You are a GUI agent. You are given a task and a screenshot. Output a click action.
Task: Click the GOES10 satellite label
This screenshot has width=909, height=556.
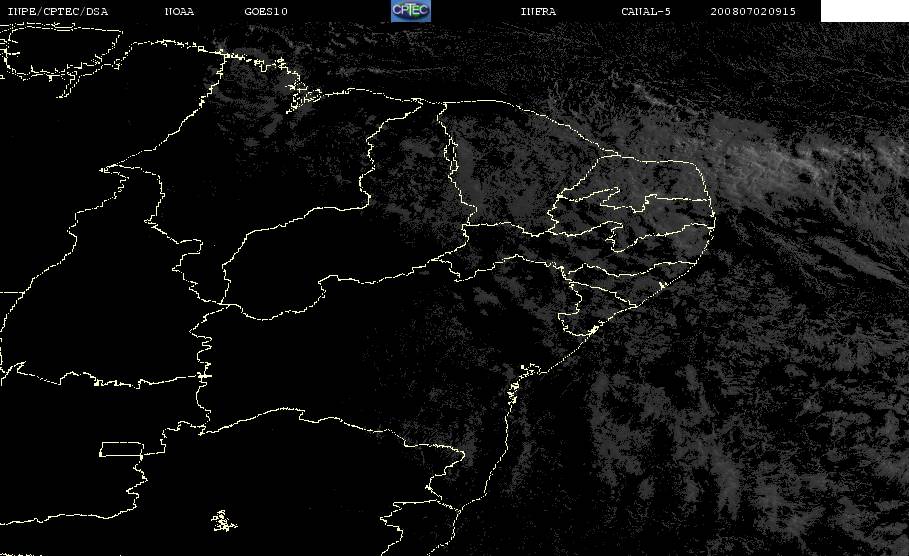[x=266, y=12]
